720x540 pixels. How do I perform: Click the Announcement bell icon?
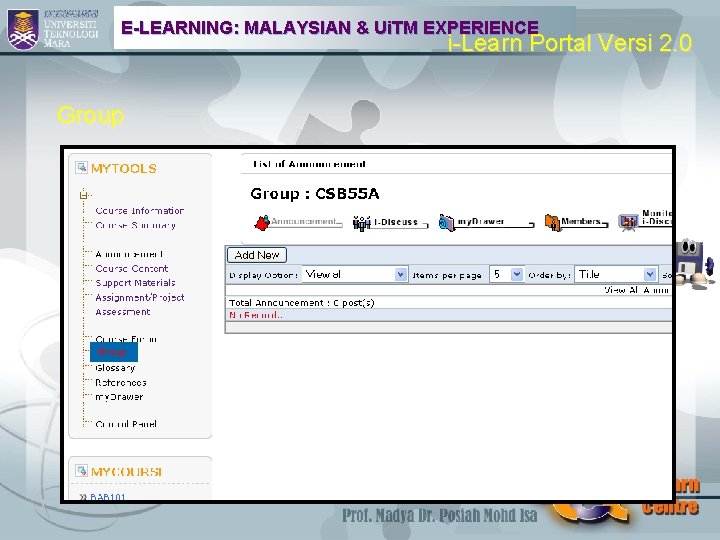(262, 223)
